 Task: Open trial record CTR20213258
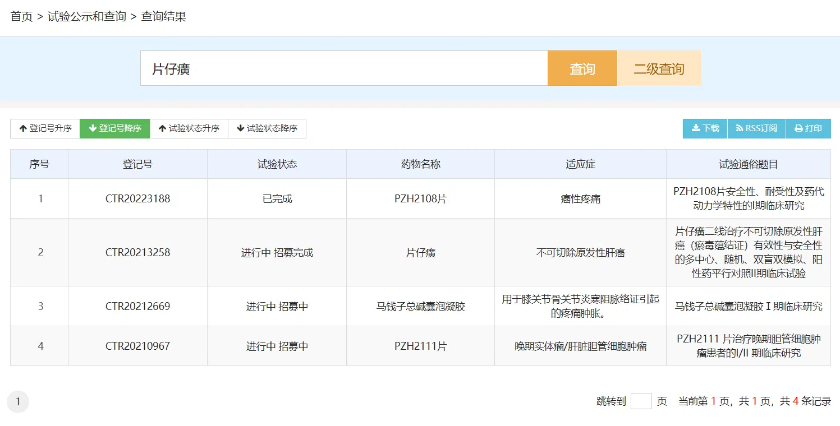tap(138, 253)
